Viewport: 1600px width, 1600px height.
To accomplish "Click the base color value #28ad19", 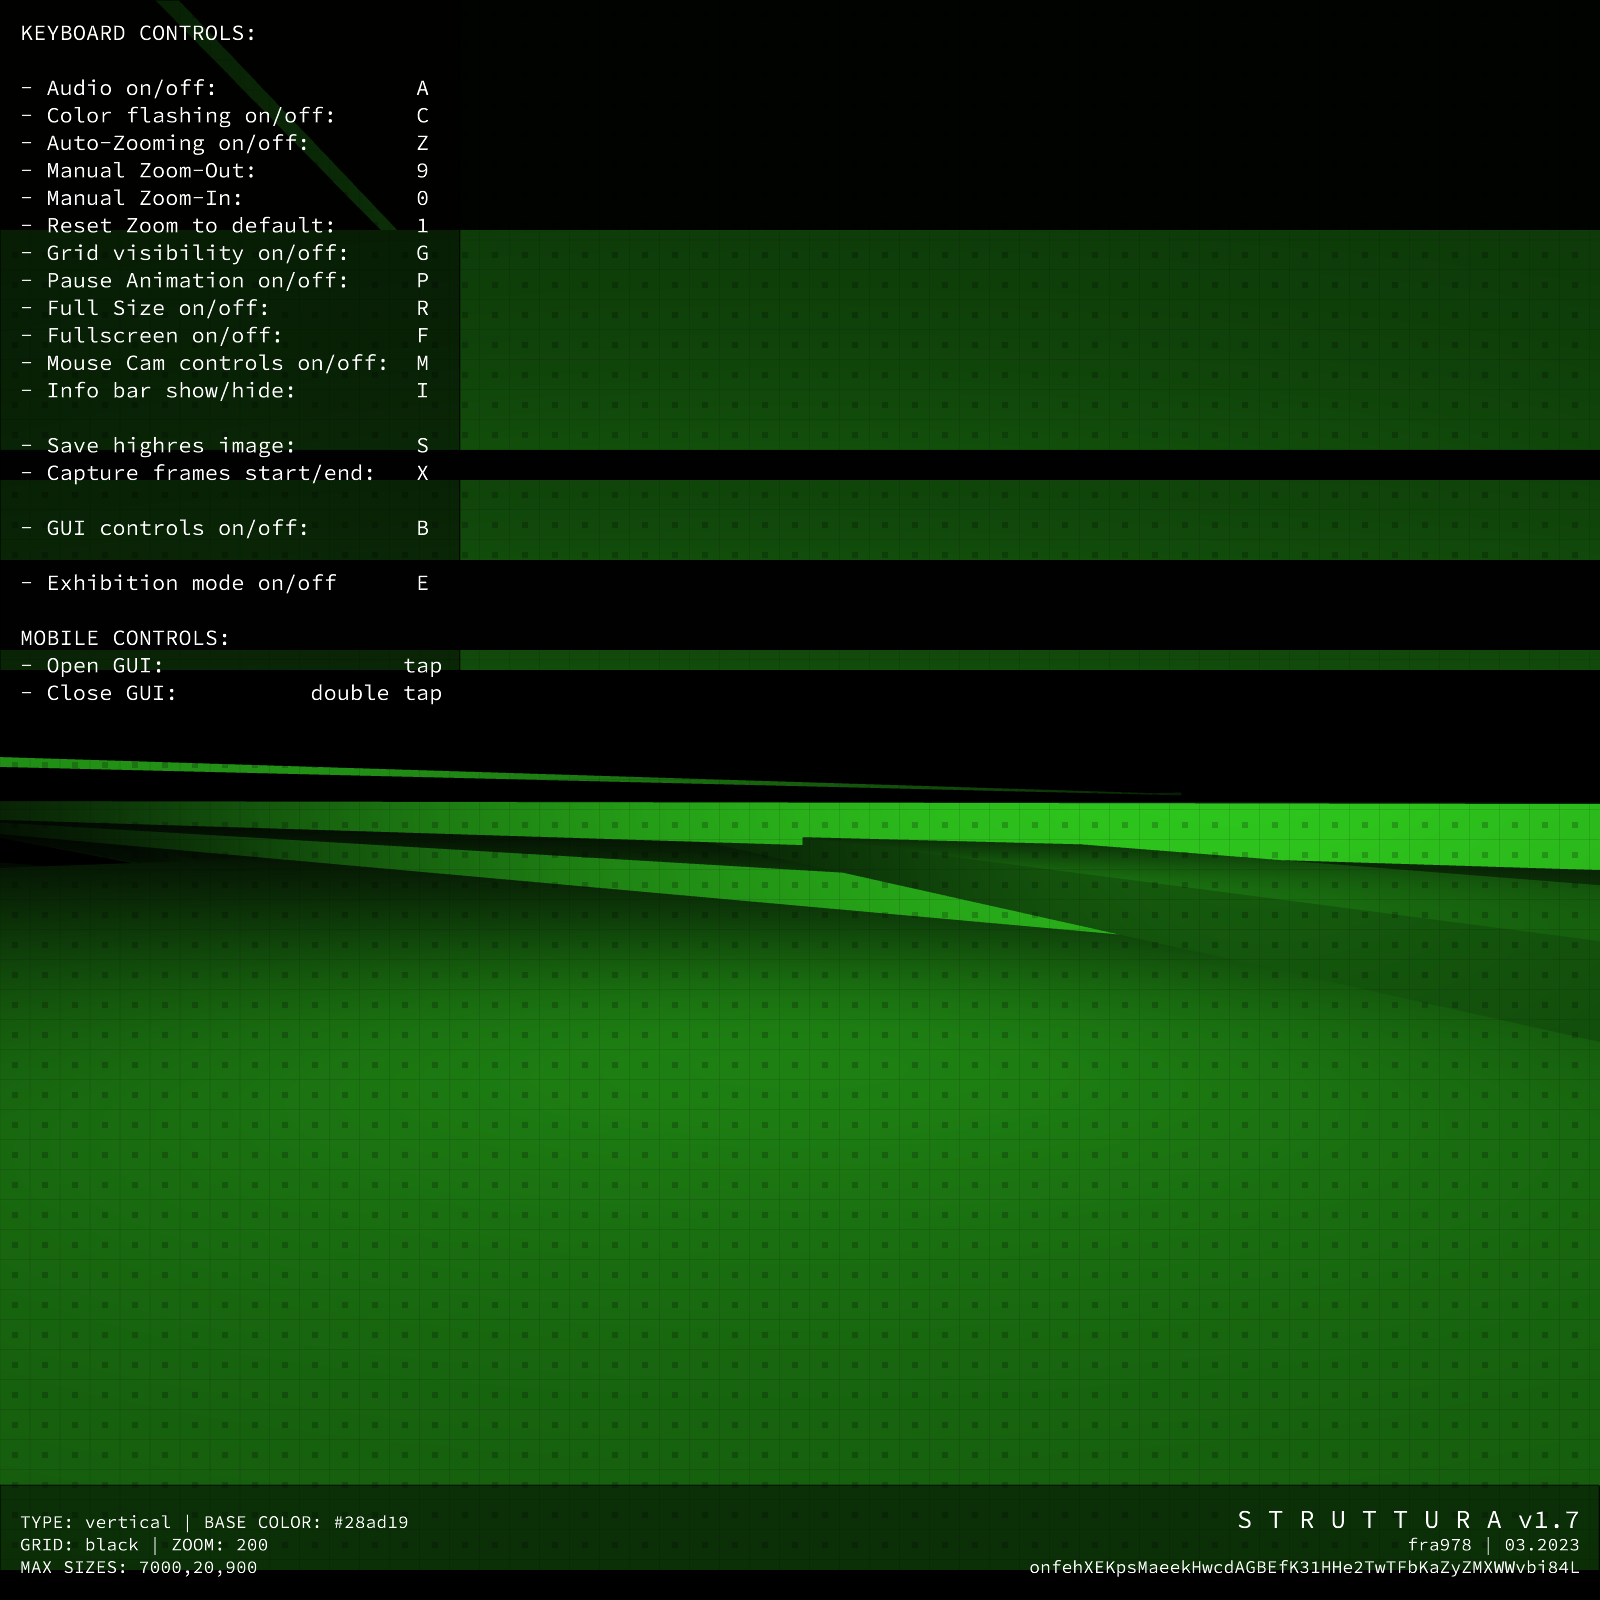I will pyautogui.click(x=370, y=1522).
